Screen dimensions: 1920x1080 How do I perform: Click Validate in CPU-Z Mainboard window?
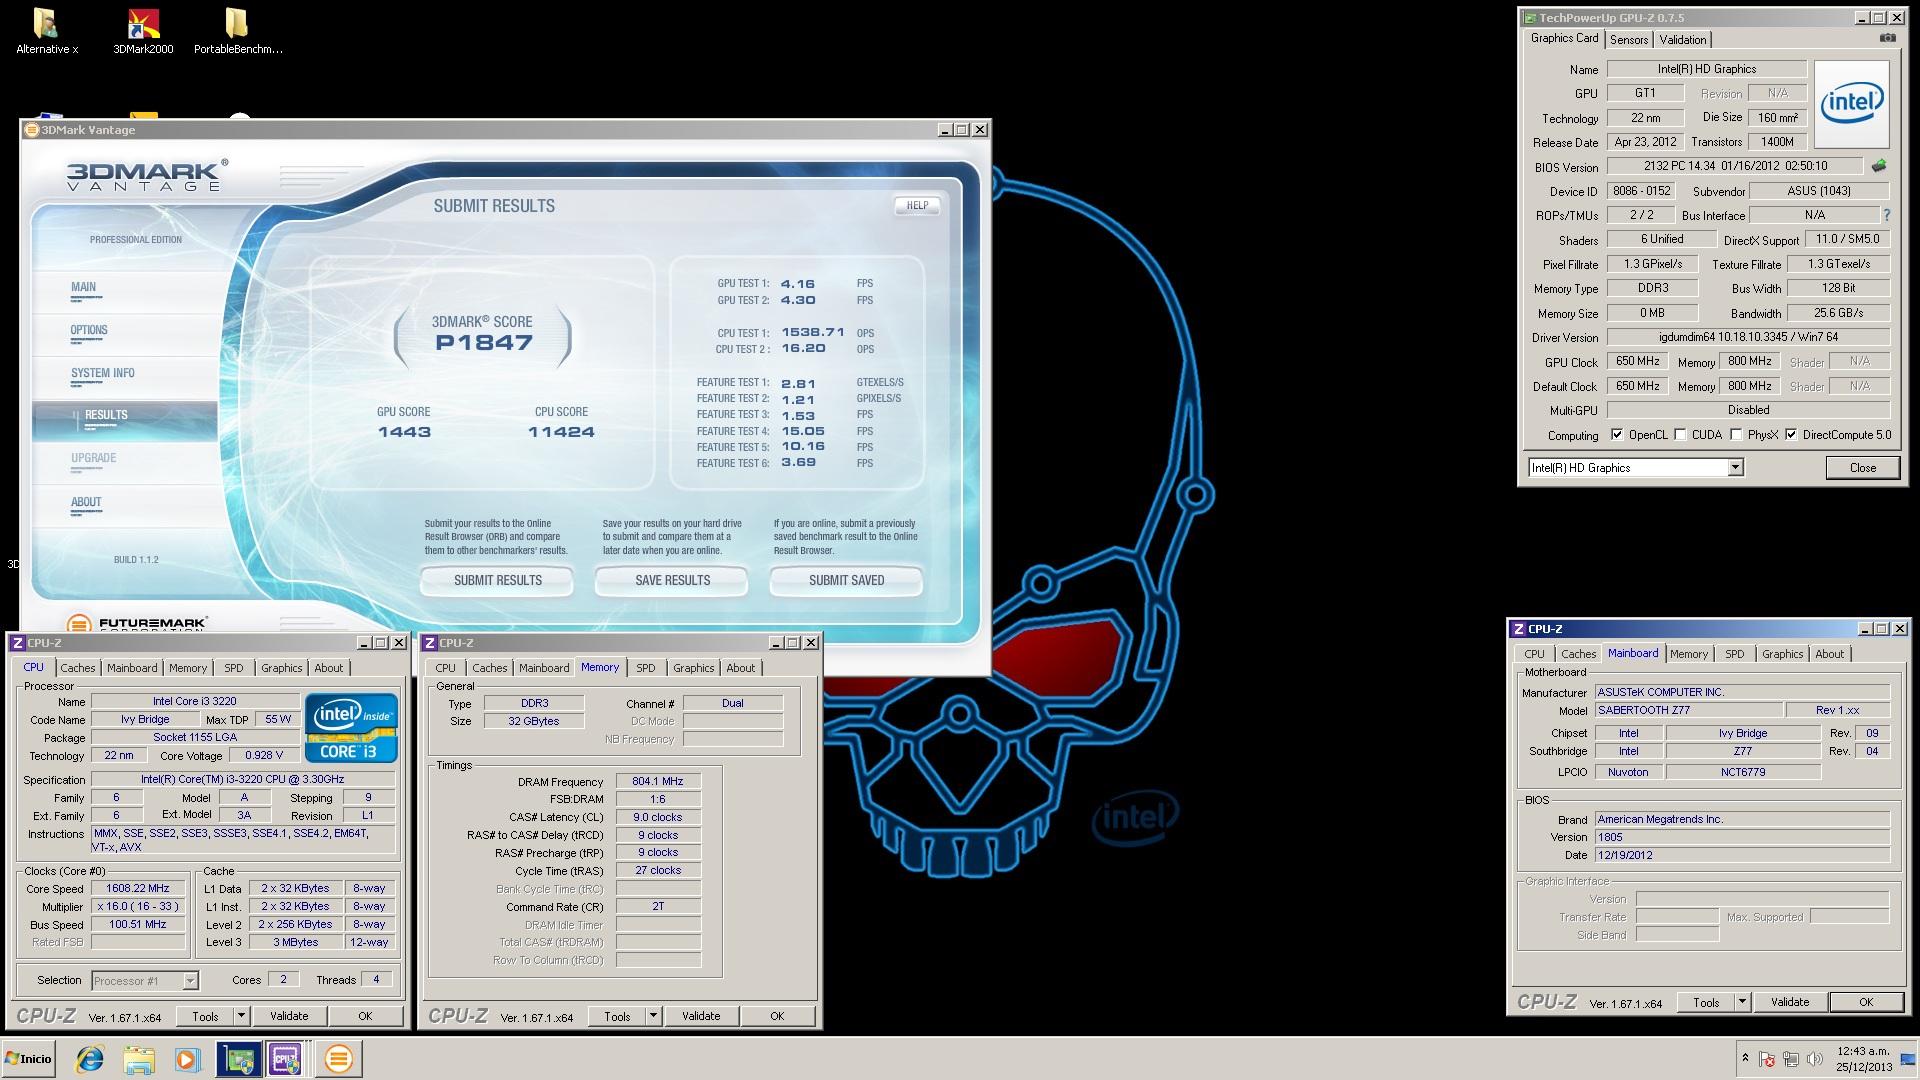click(1789, 1002)
